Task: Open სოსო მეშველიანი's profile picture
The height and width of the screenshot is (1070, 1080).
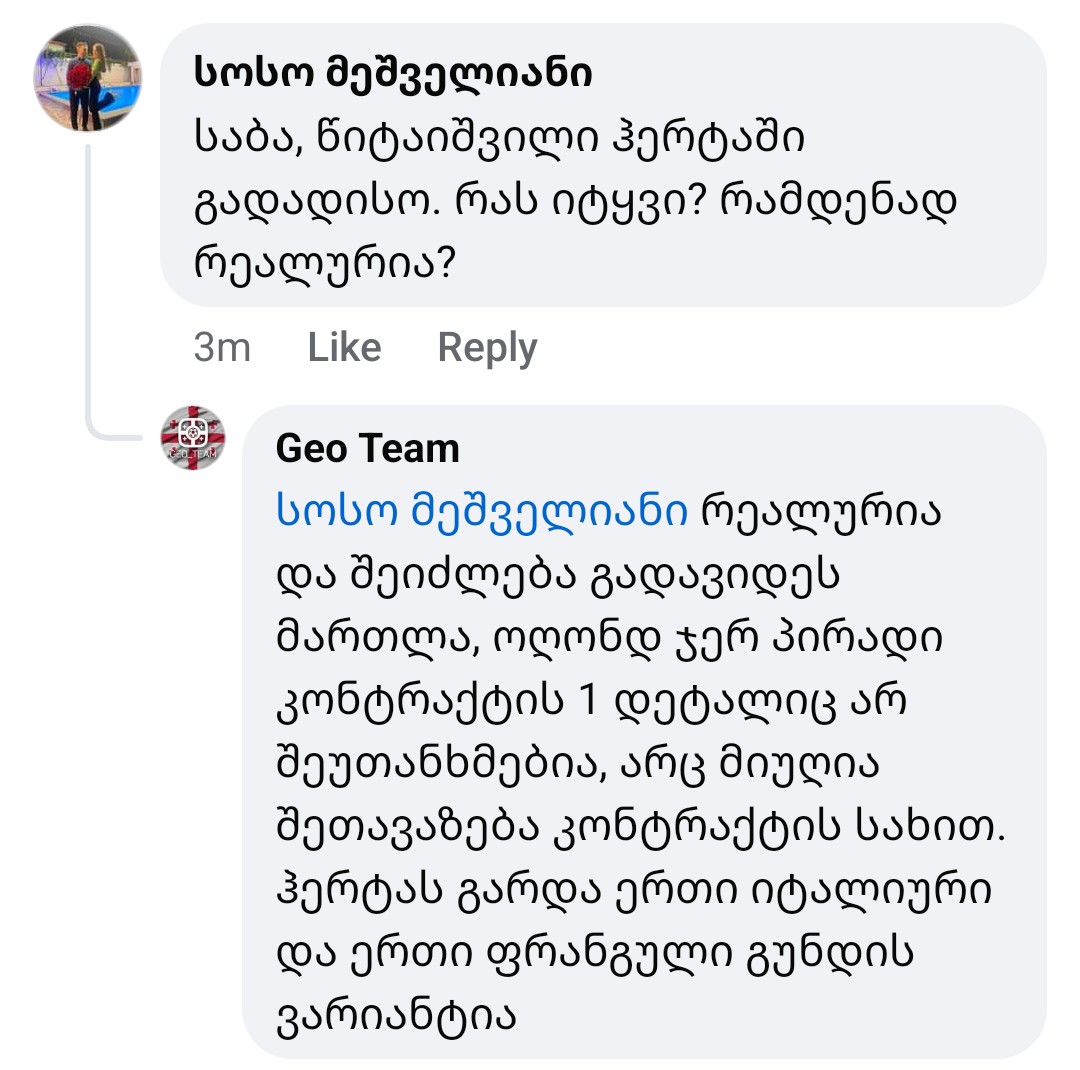Action: coord(88,78)
